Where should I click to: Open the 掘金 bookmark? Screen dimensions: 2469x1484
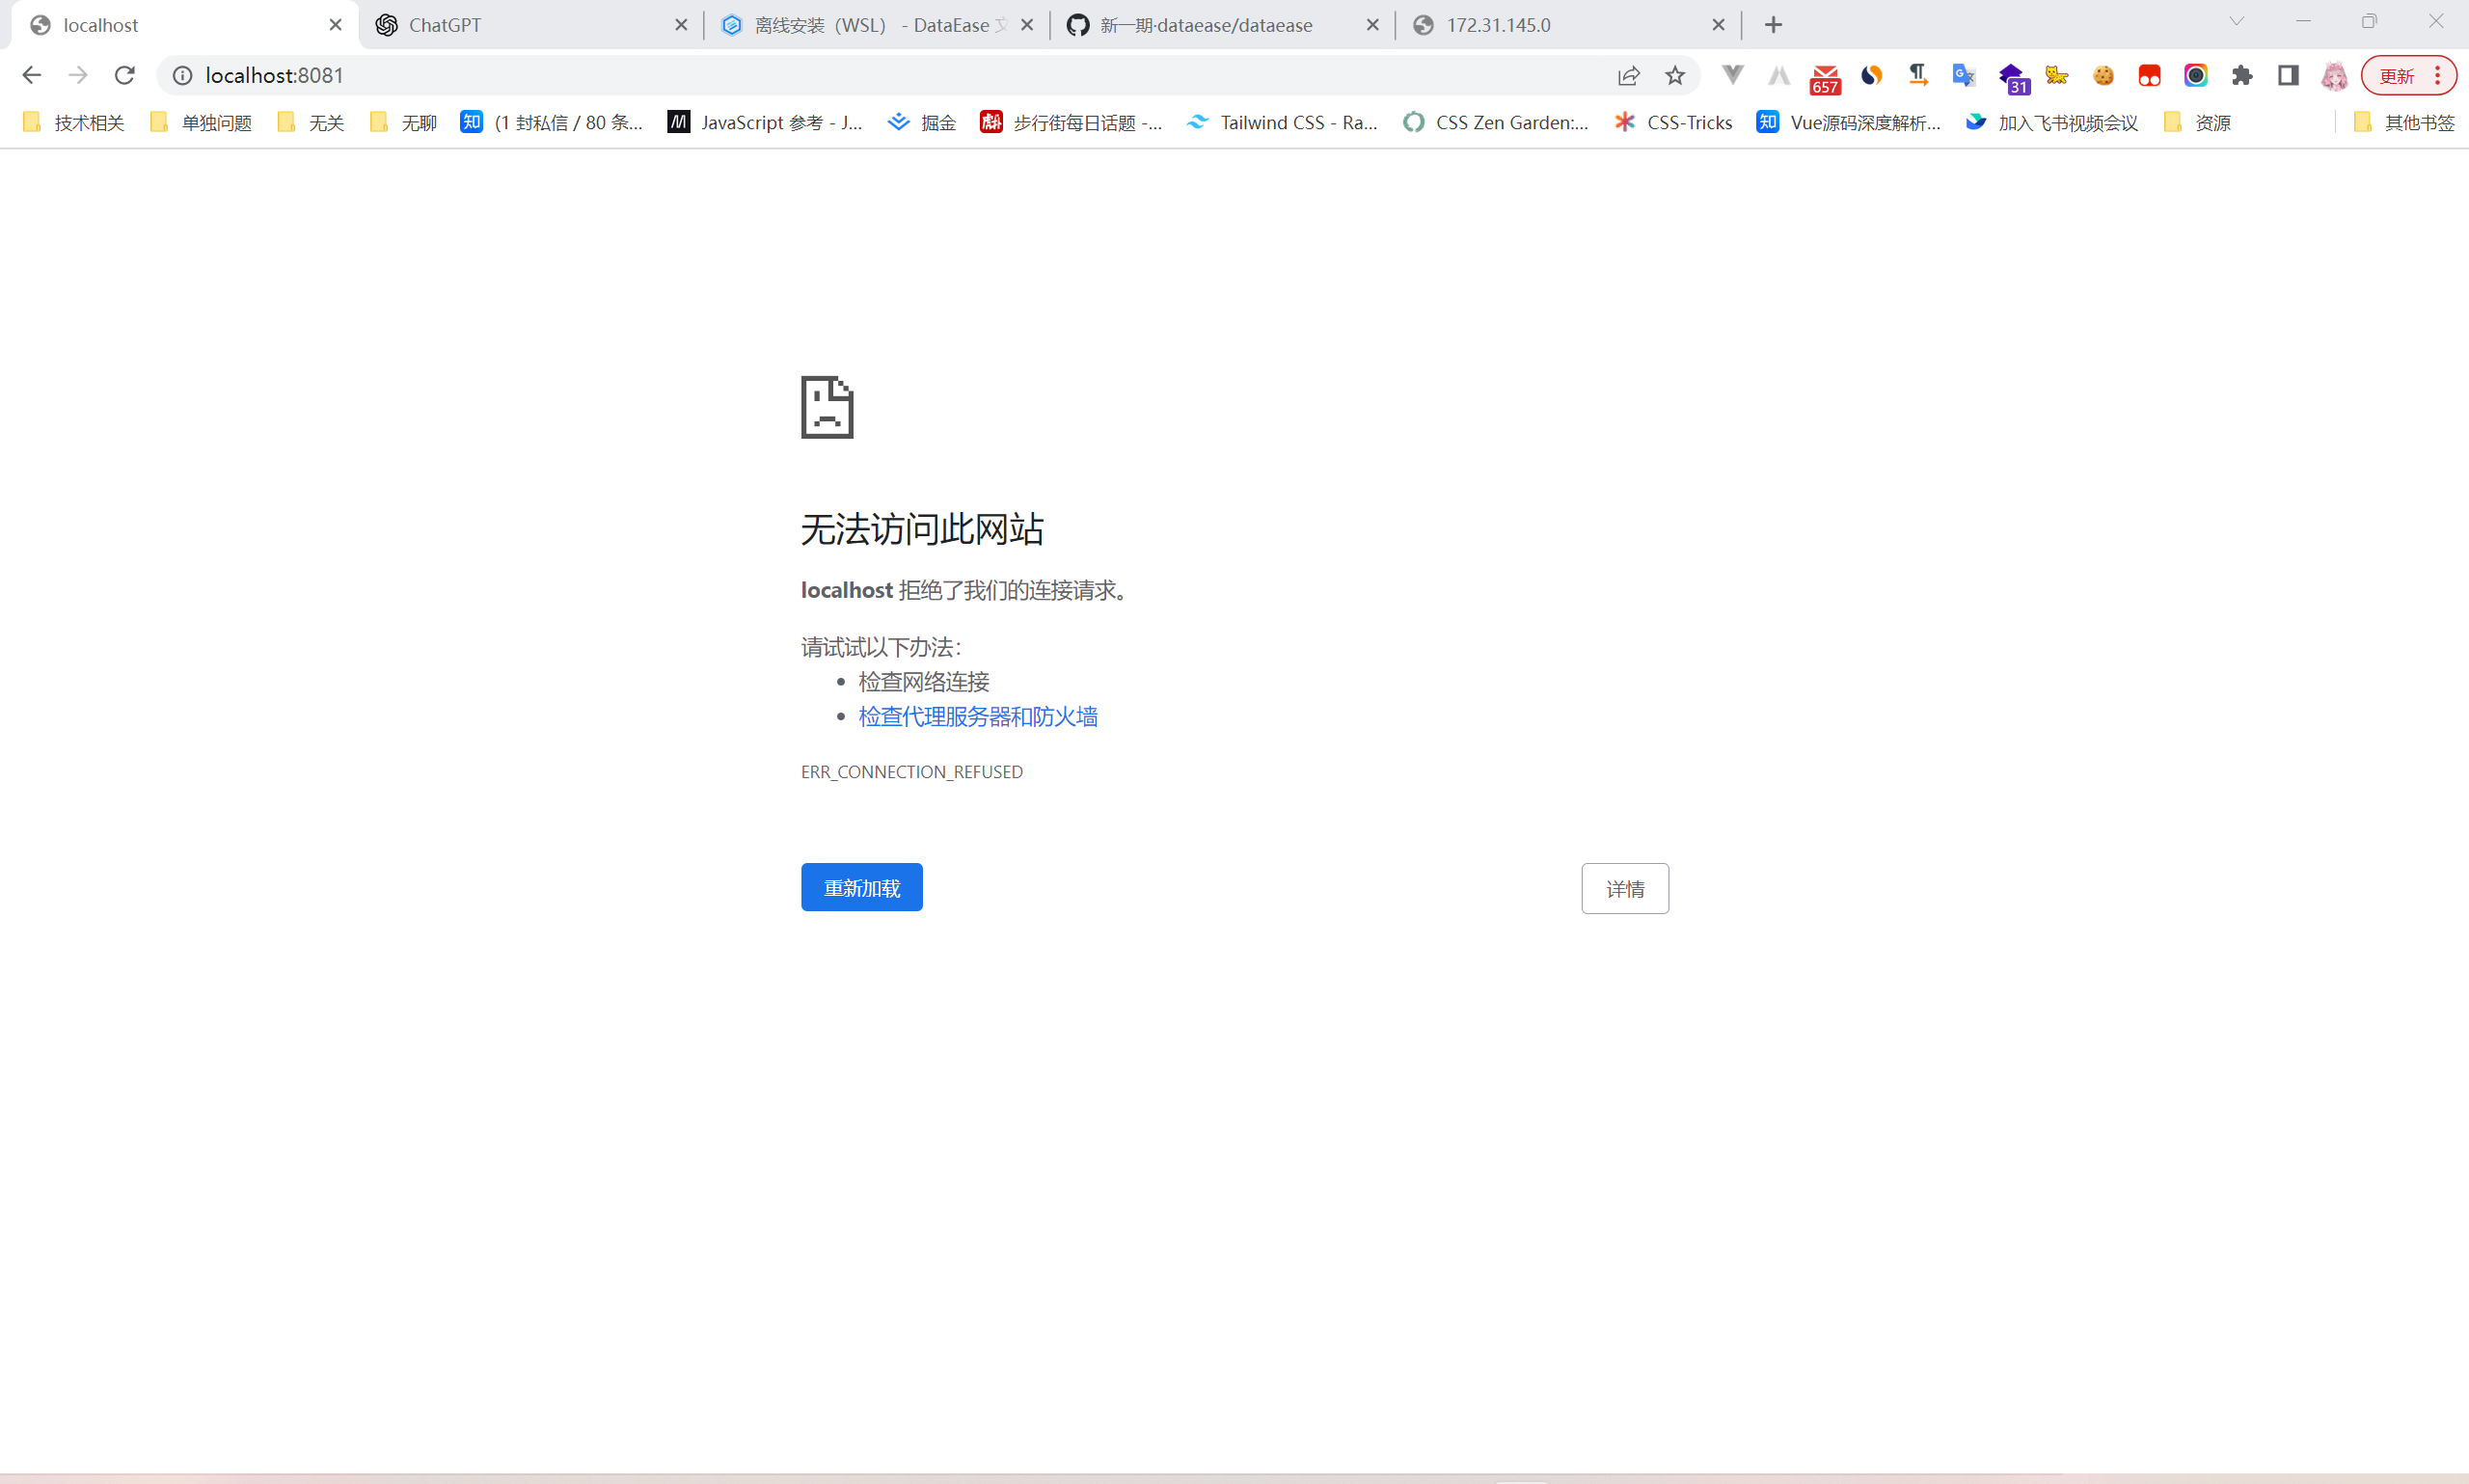[922, 122]
